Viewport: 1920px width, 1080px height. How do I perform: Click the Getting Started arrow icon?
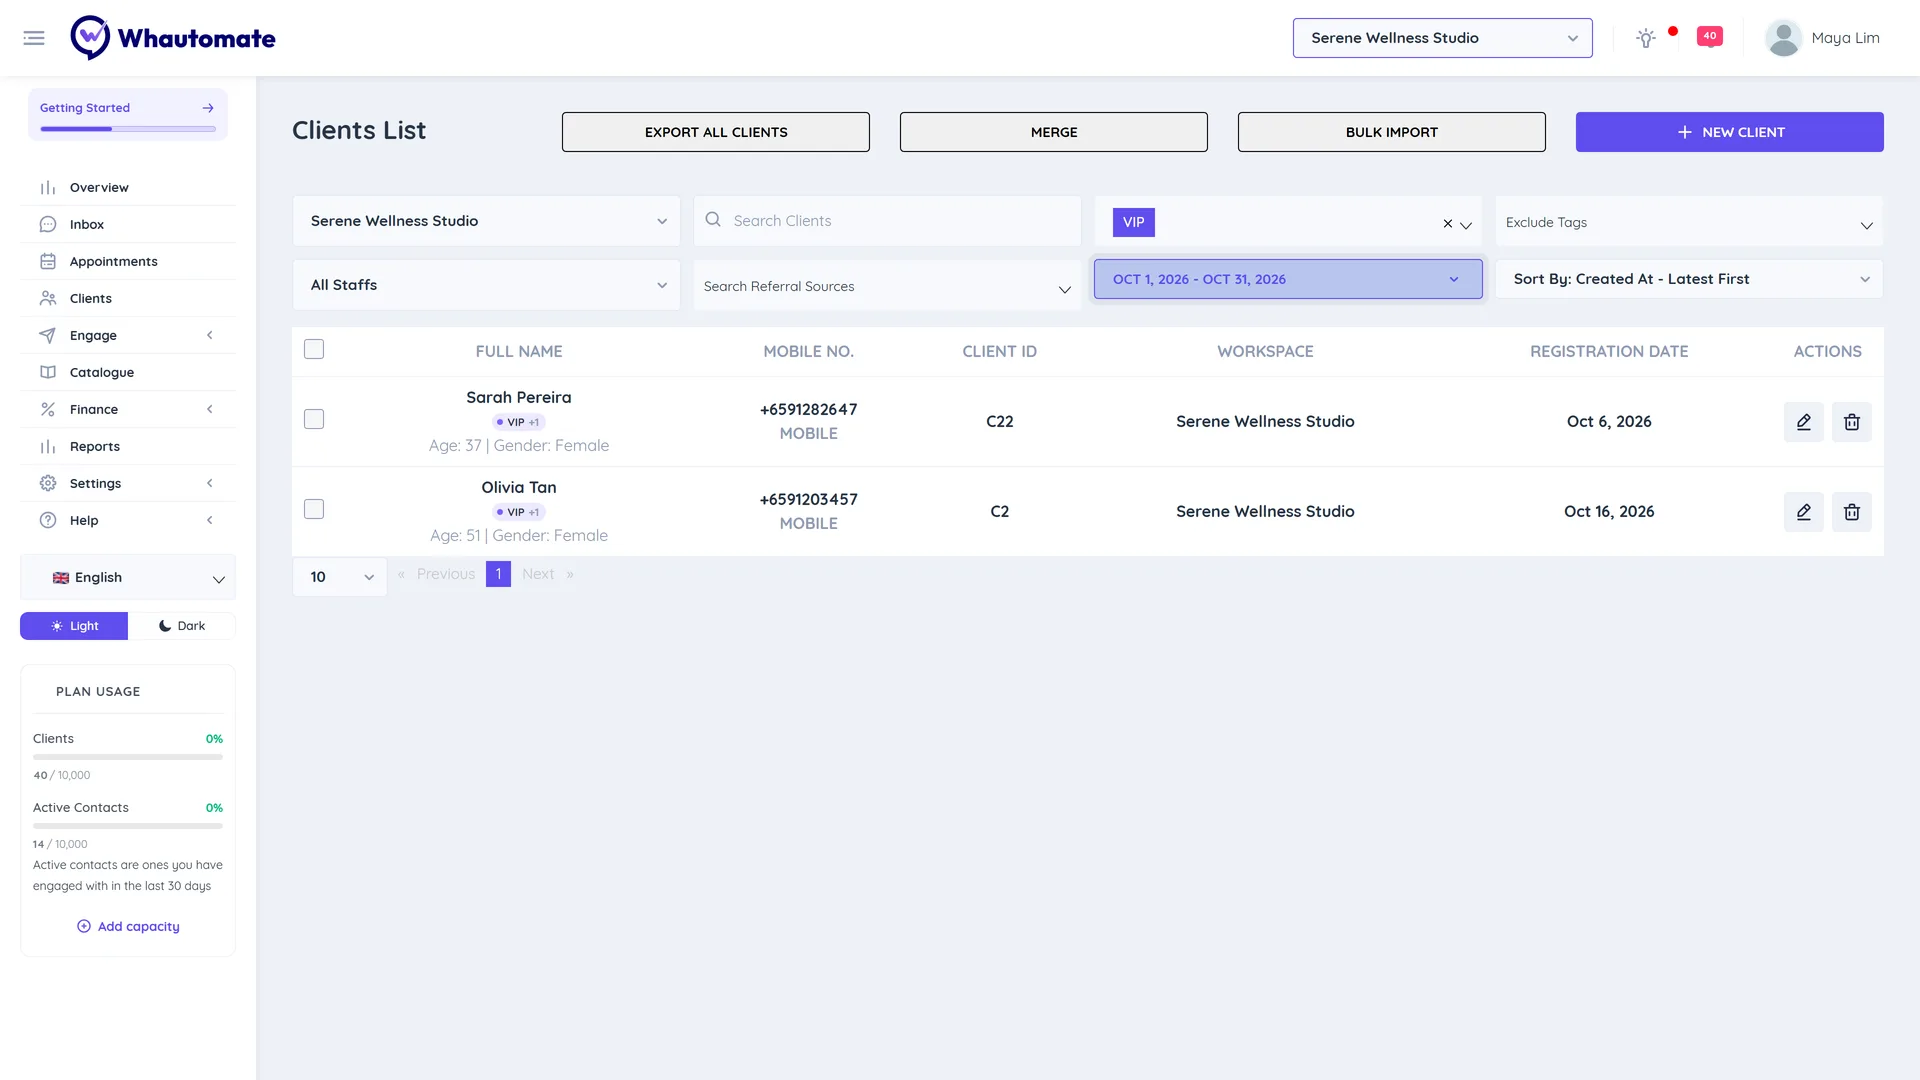click(208, 108)
